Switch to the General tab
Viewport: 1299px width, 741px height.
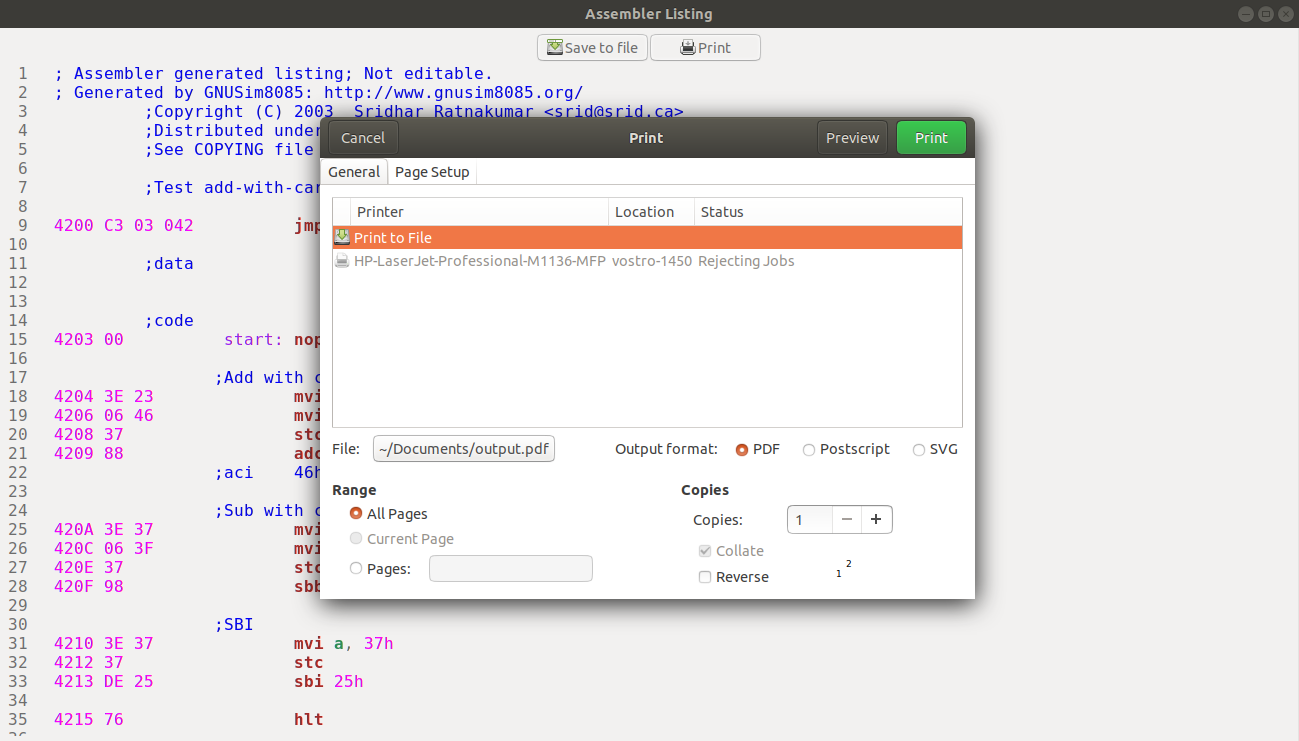click(354, 172)
